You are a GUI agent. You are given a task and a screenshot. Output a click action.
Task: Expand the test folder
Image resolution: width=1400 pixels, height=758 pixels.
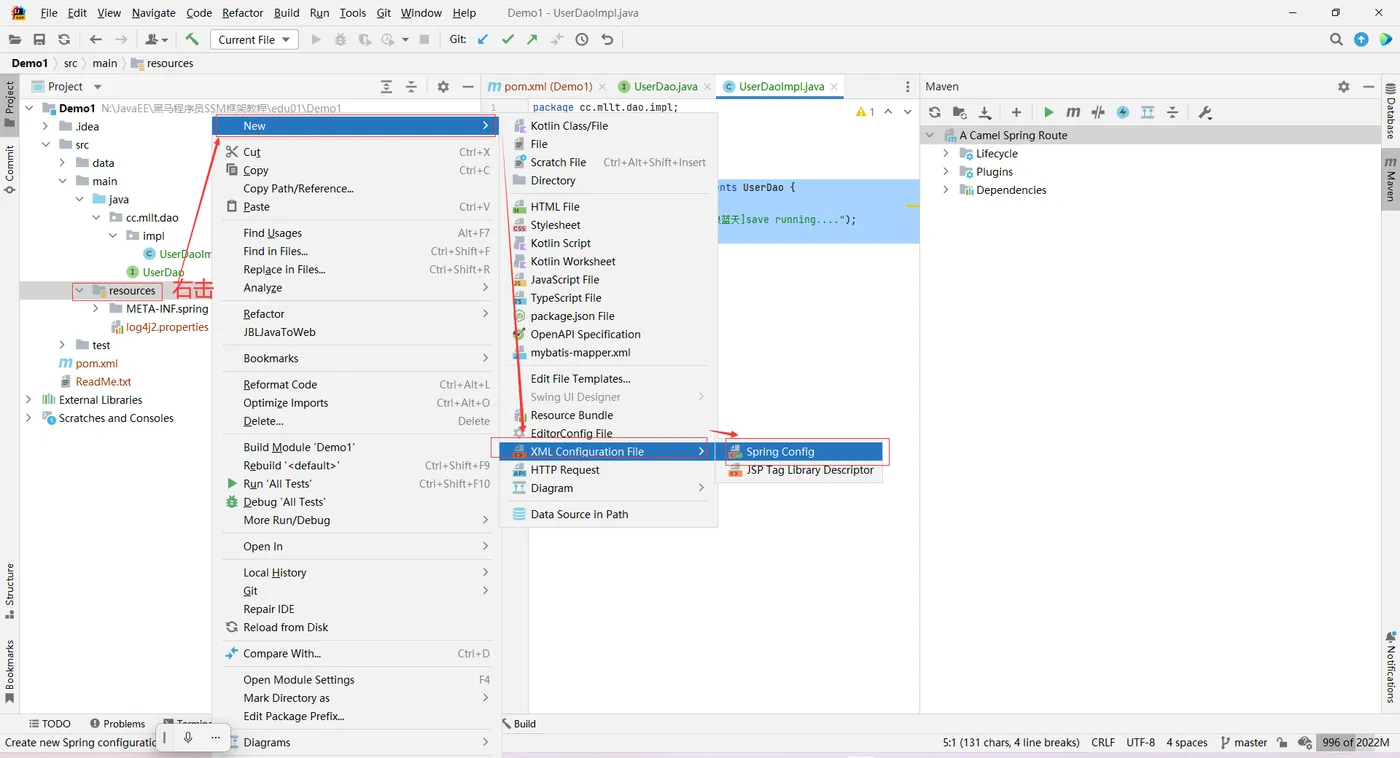[x=62, y=345]
